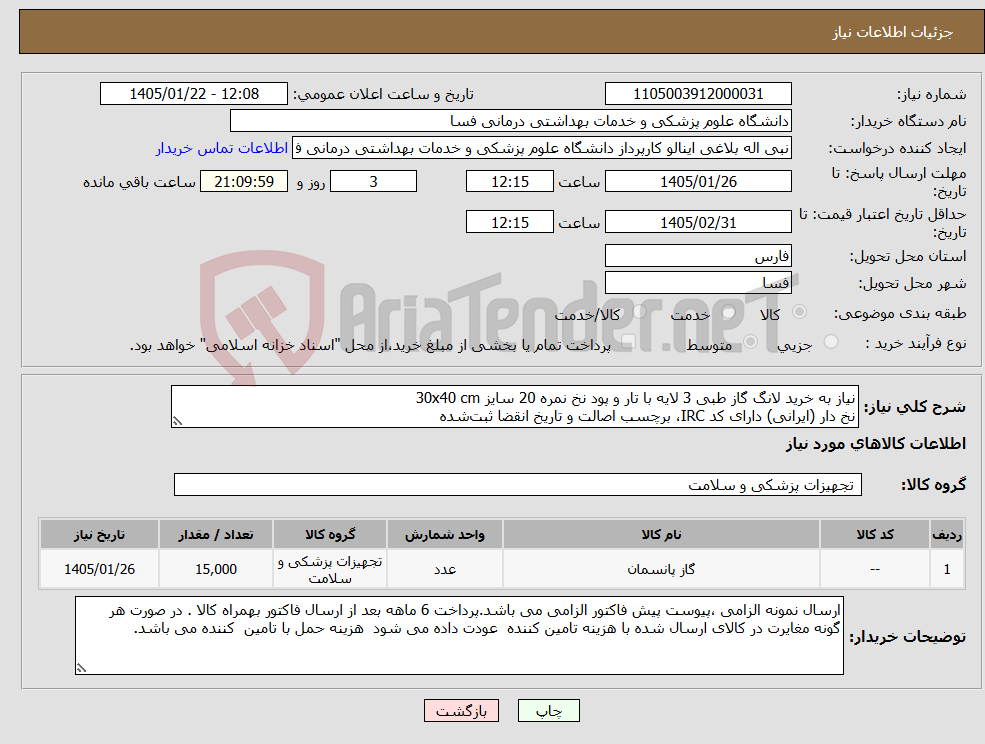This screenshot has height=744, width=985.
Task: Click the goods group field تجهیزات پزشکی و سلامت
Action: click(518, 484)
